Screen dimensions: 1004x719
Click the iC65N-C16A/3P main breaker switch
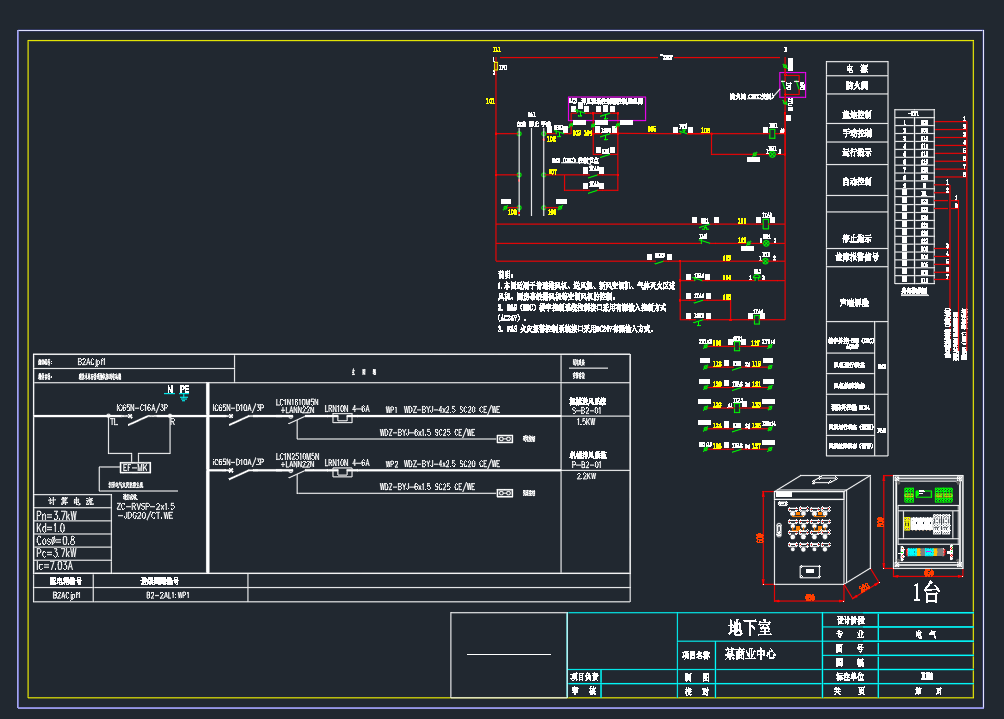(139, 419)
